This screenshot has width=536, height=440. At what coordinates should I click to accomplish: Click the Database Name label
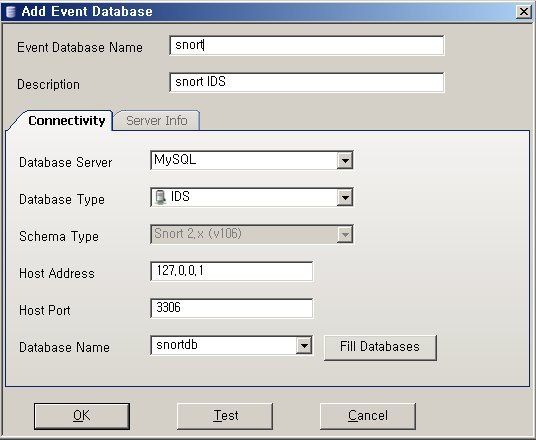click(x=64, y=347)
